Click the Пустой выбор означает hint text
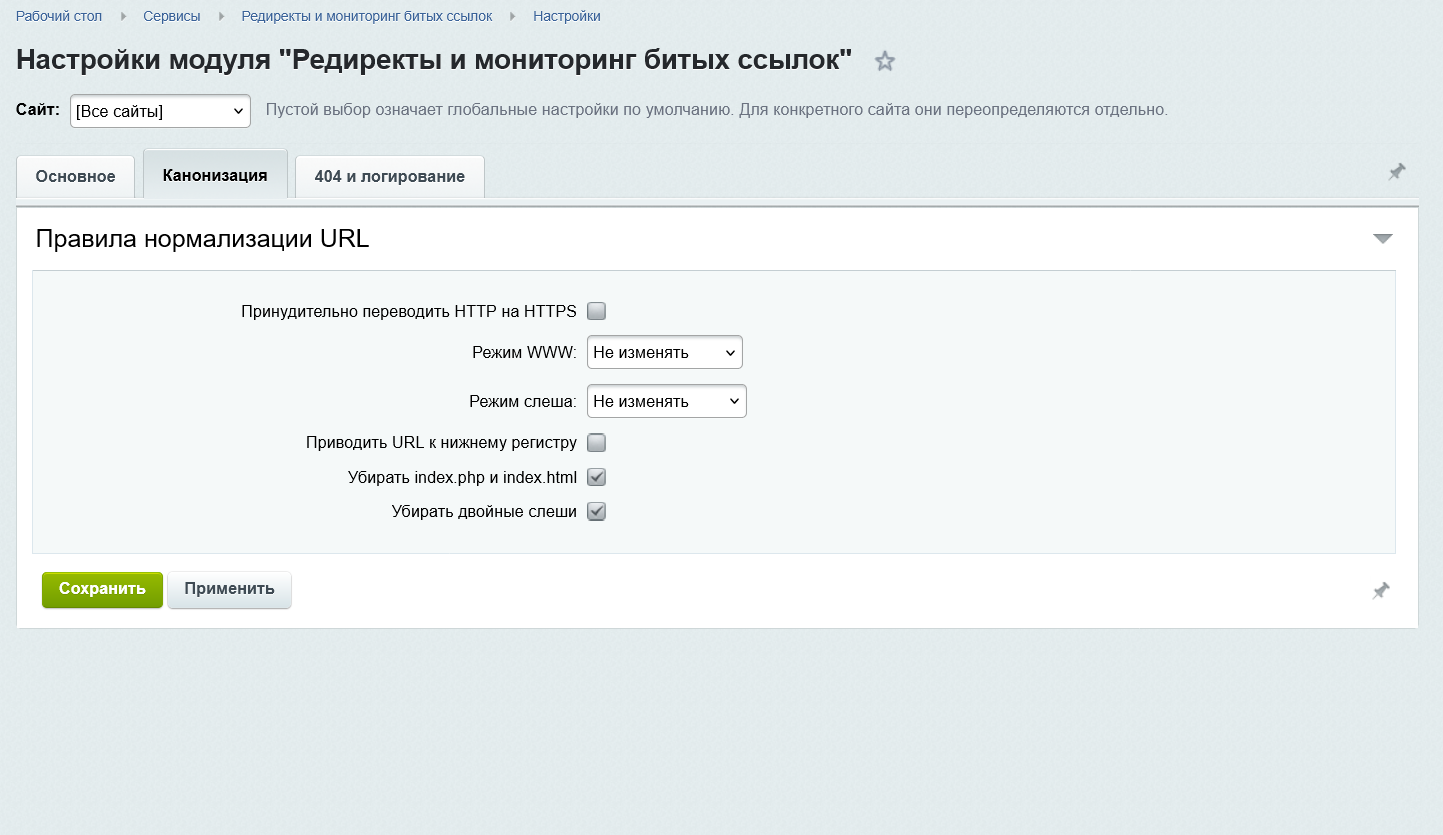Screen dimensions: 1443x835 (716, 109)
